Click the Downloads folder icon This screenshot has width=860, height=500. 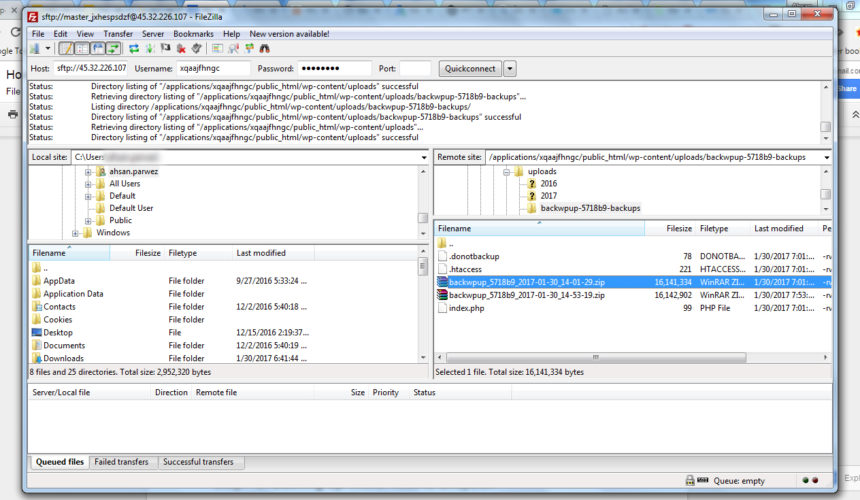37,359
